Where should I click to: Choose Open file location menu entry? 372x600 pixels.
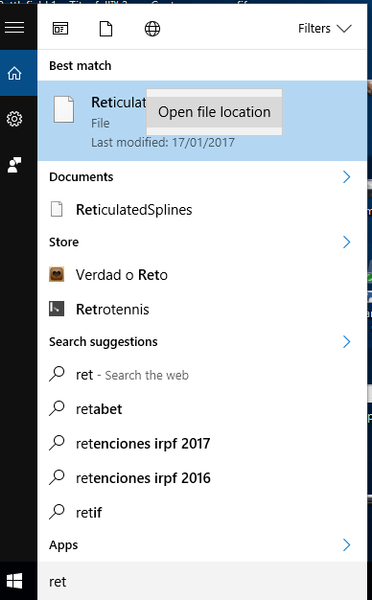[214, 112]
